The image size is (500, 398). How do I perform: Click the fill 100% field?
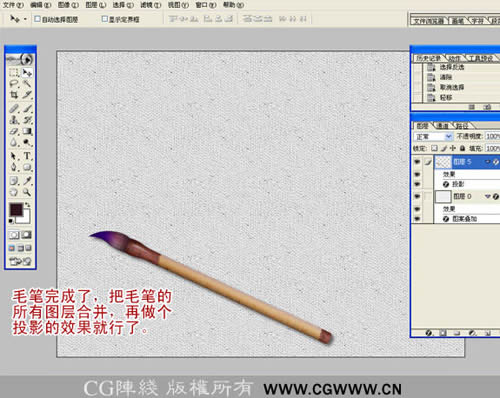pos(493,148)
